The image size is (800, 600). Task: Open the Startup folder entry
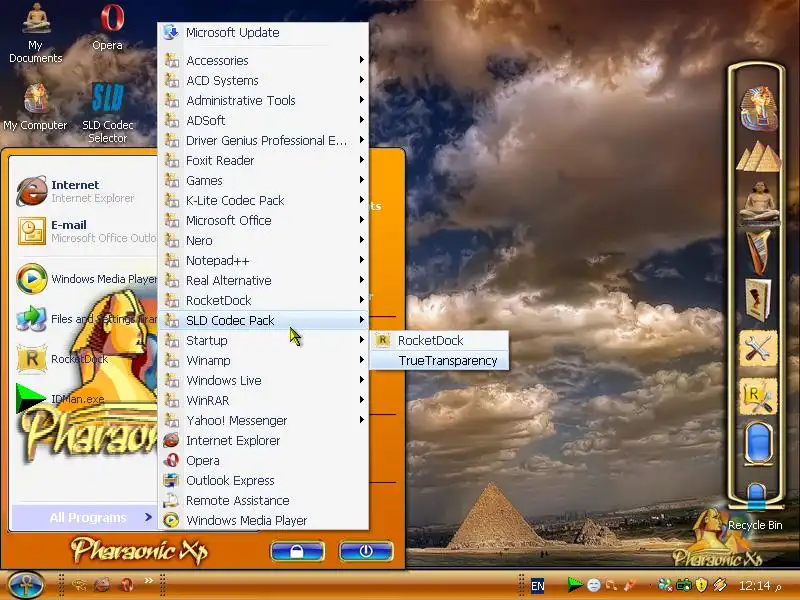point(263,340)
